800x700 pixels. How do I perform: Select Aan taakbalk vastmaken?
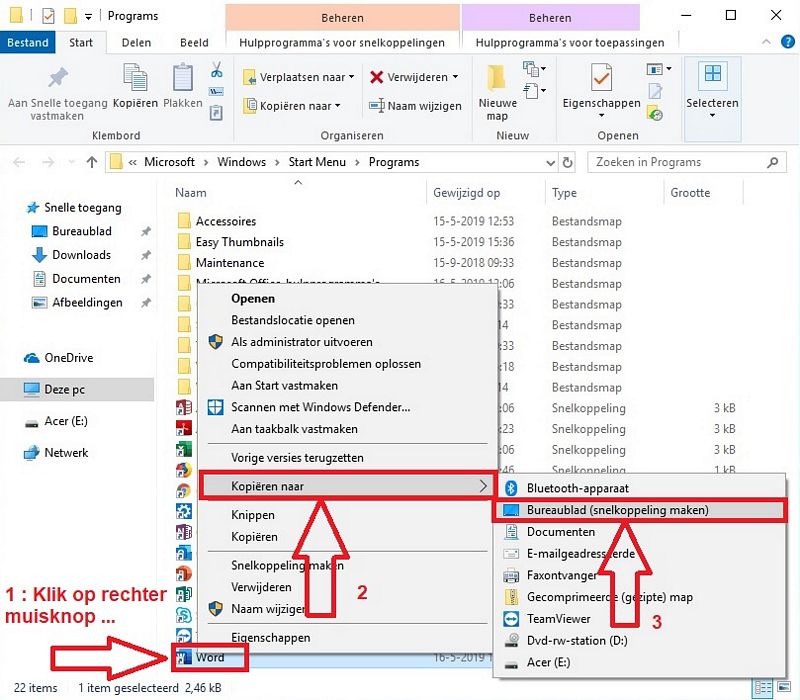348,429
